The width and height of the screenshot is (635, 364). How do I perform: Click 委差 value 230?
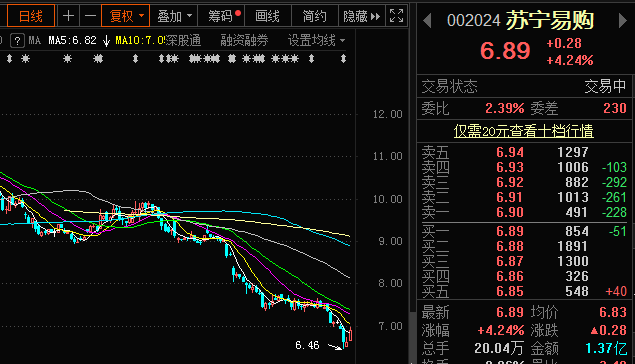click(615, 108)
